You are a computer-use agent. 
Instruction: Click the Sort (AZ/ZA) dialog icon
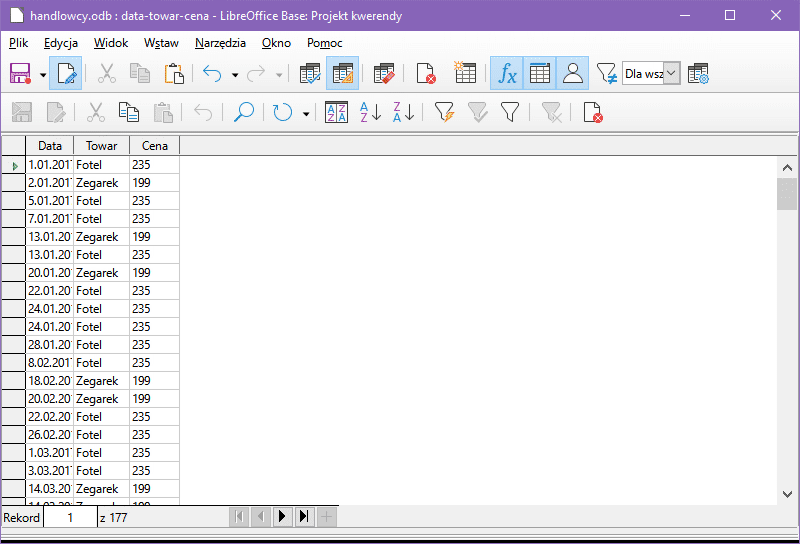click(337, 113)
